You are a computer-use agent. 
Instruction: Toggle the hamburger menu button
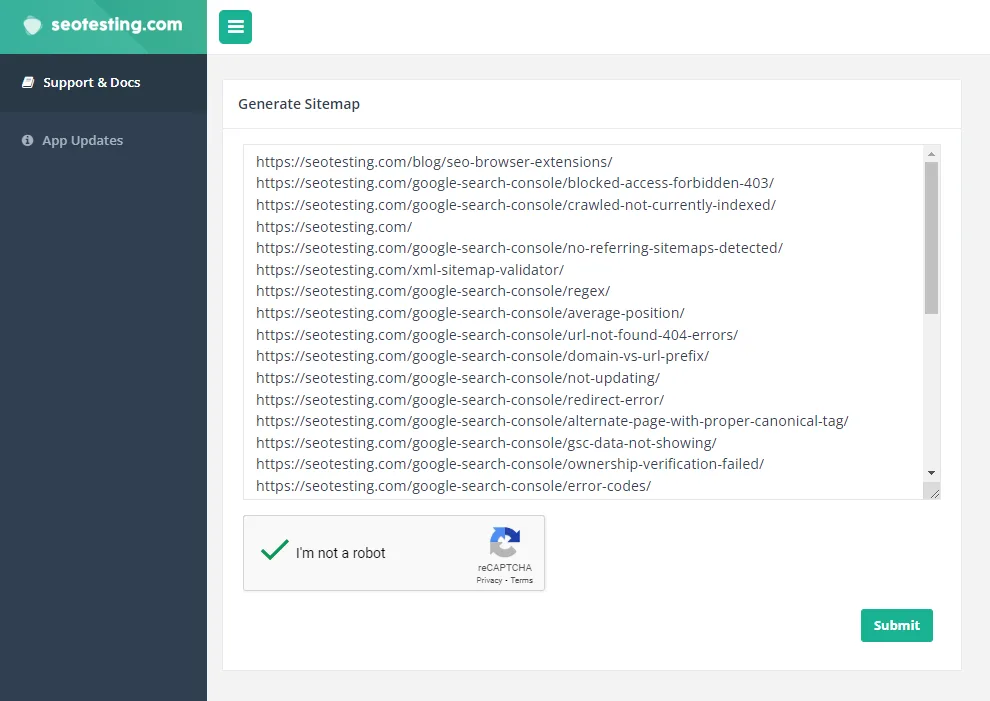click(236, 27)
